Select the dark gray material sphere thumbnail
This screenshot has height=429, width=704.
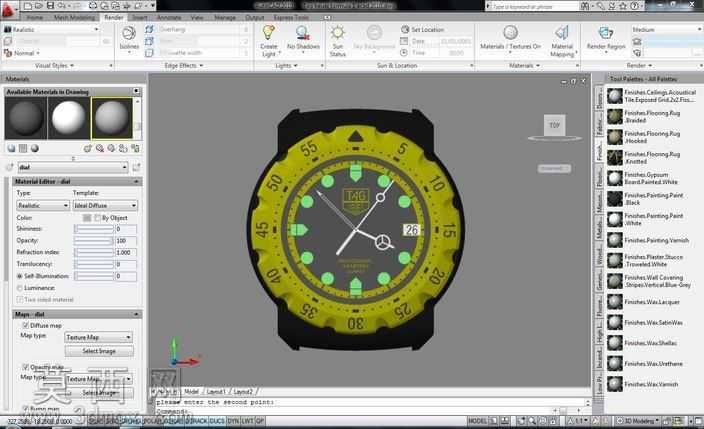click(26, 118)
